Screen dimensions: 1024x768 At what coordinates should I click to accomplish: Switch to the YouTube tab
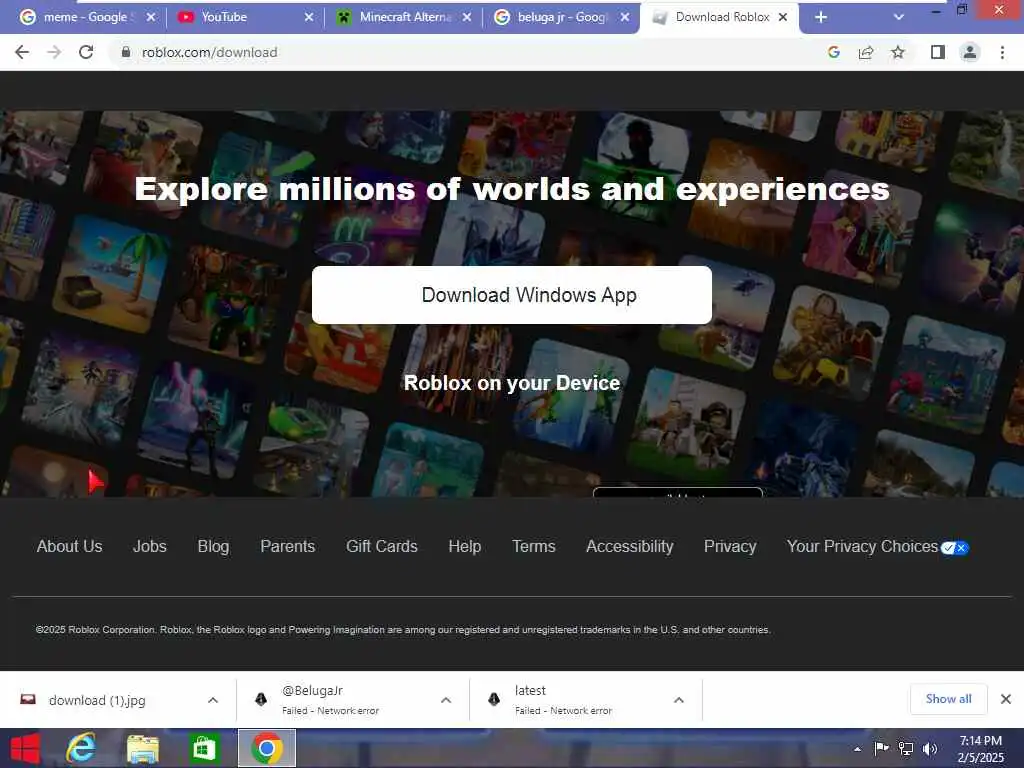click(244, 17)
